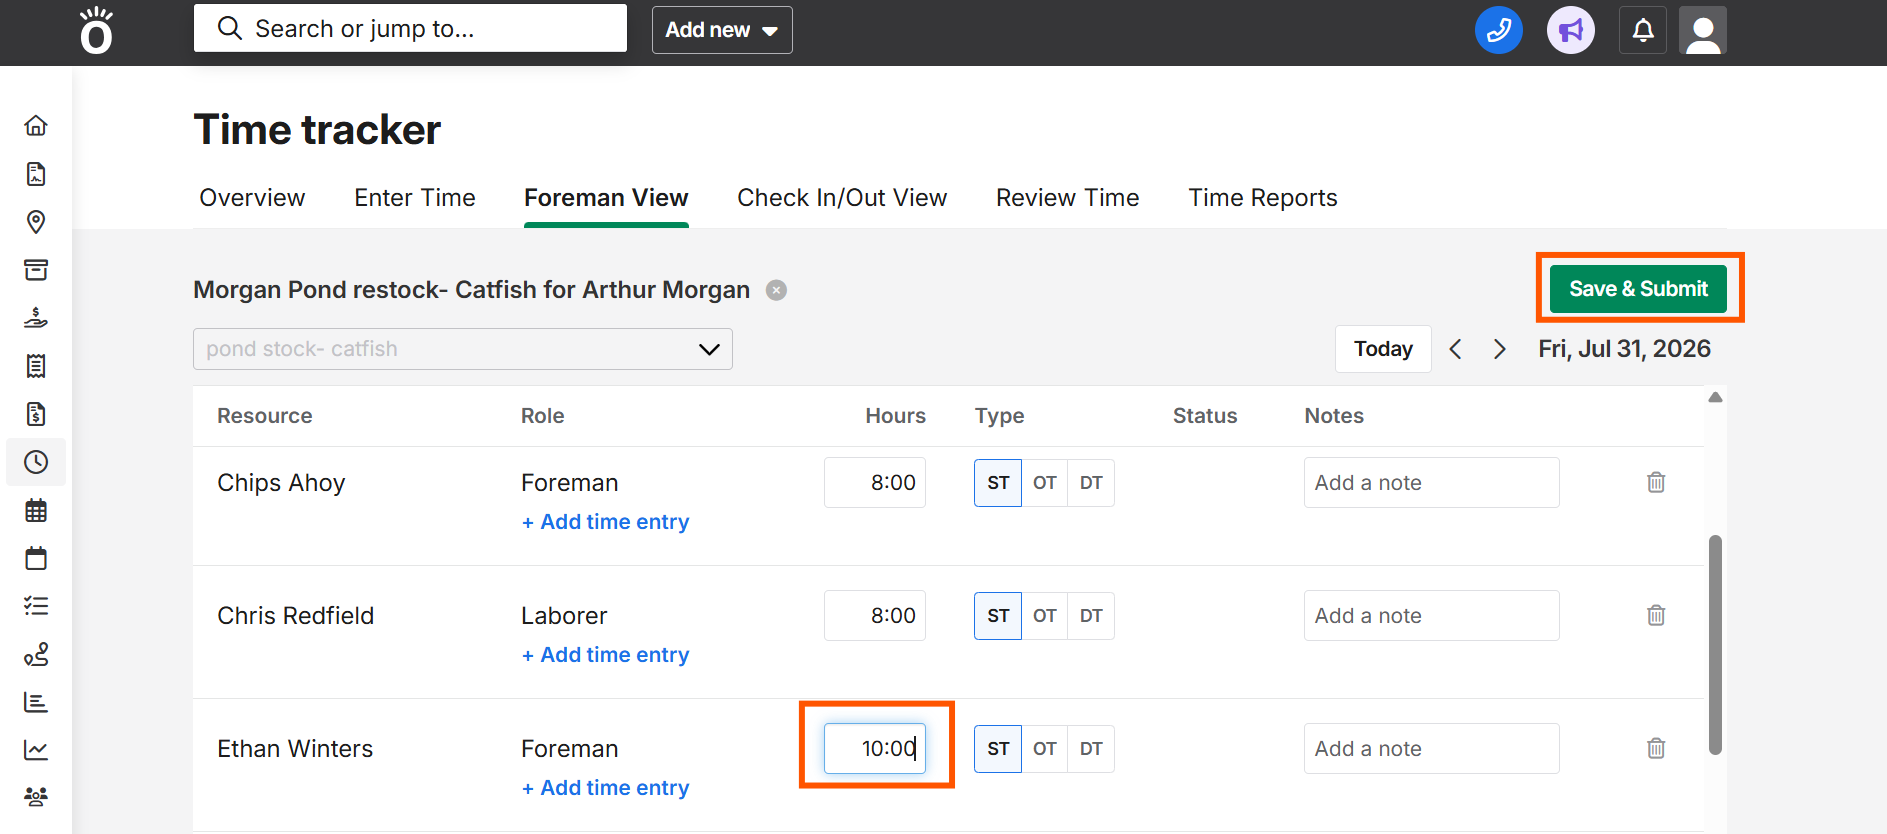Screen dimensions: 1887x834
Task: Open the line chart sidebar icon
Action: pyautogui.click(x=36, y=750)
